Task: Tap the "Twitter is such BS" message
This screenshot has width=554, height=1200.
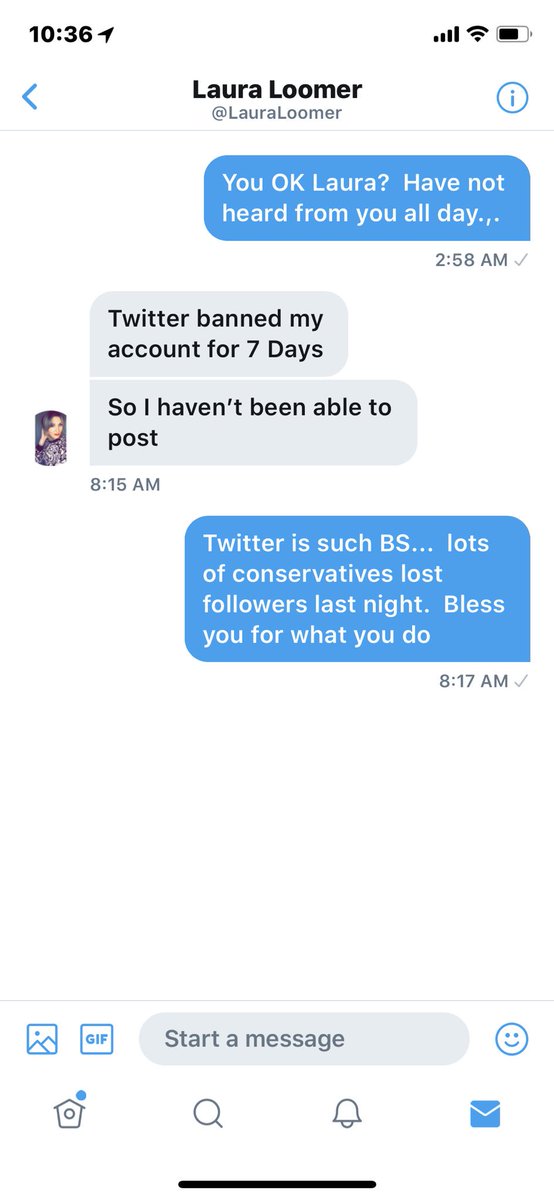Action: (x=358, y=589)
